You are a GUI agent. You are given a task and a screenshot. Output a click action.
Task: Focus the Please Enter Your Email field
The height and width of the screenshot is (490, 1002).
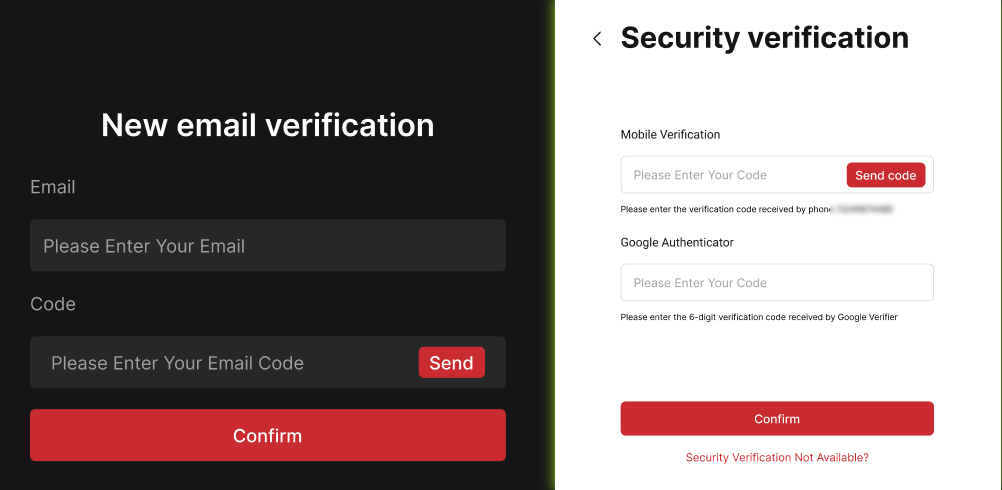tap(267, 246)
